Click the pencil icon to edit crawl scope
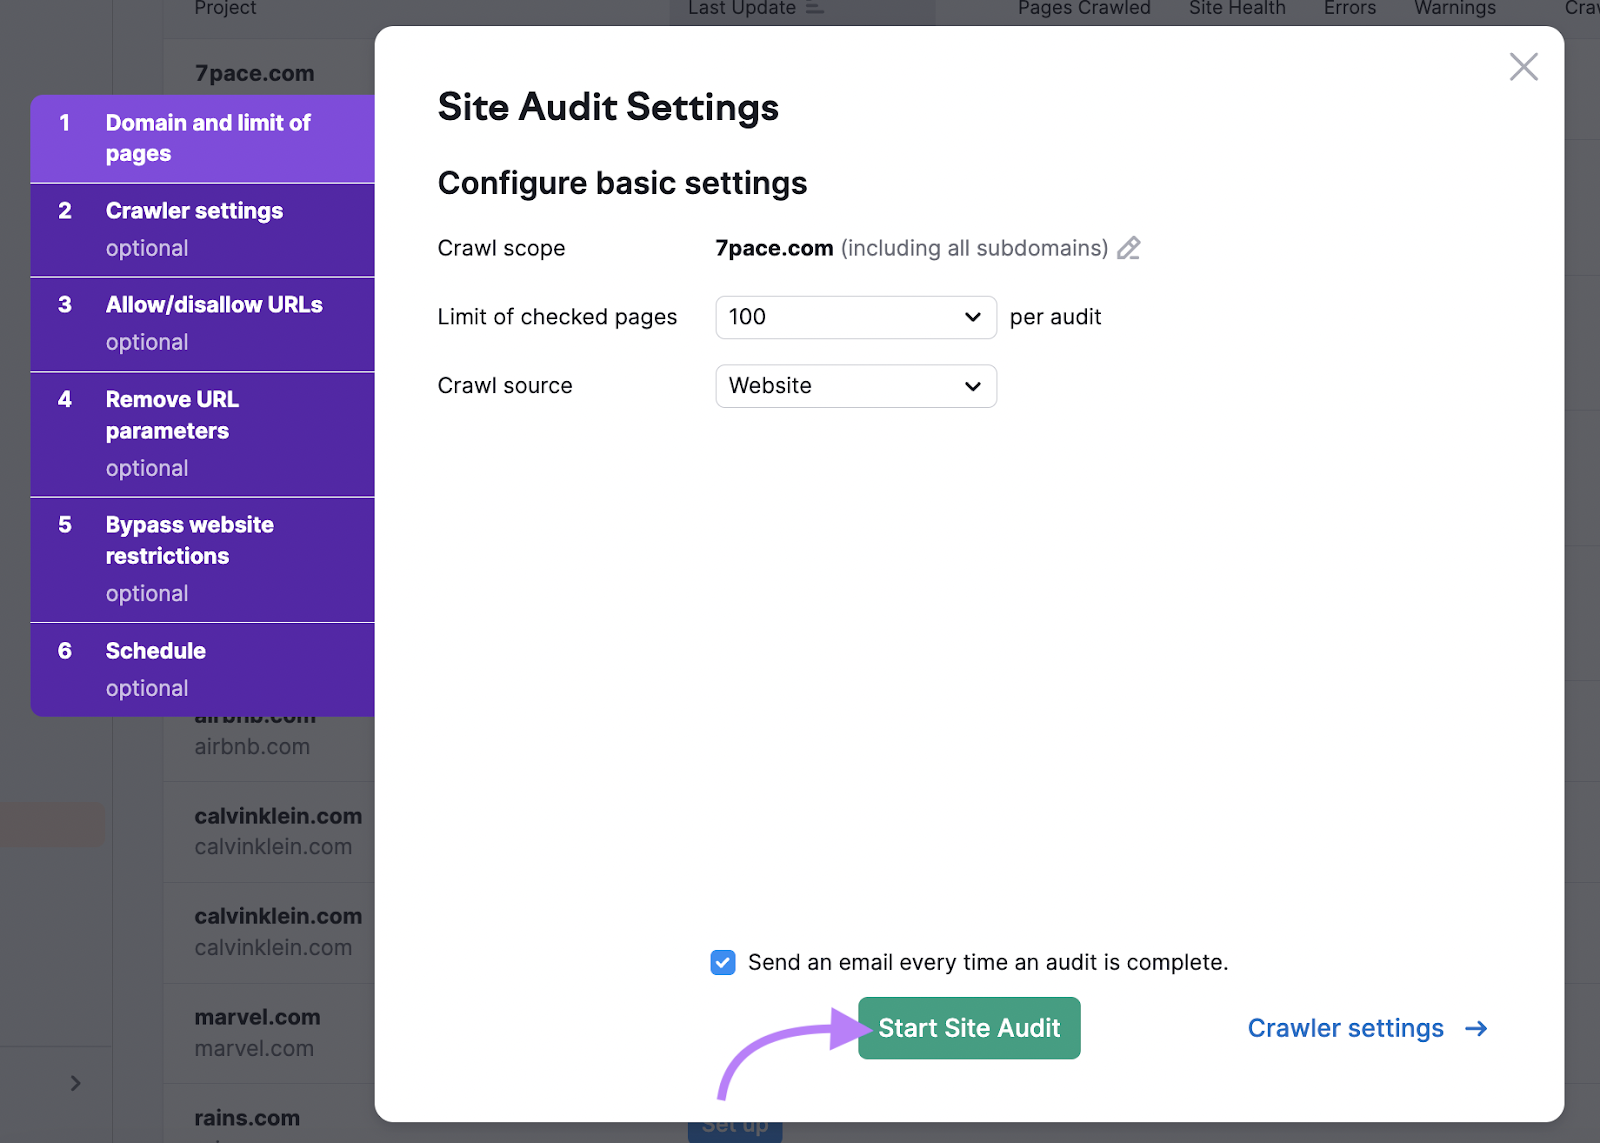The width and height of the screenshot is (1600, 1143). [x=1130, y=248]
